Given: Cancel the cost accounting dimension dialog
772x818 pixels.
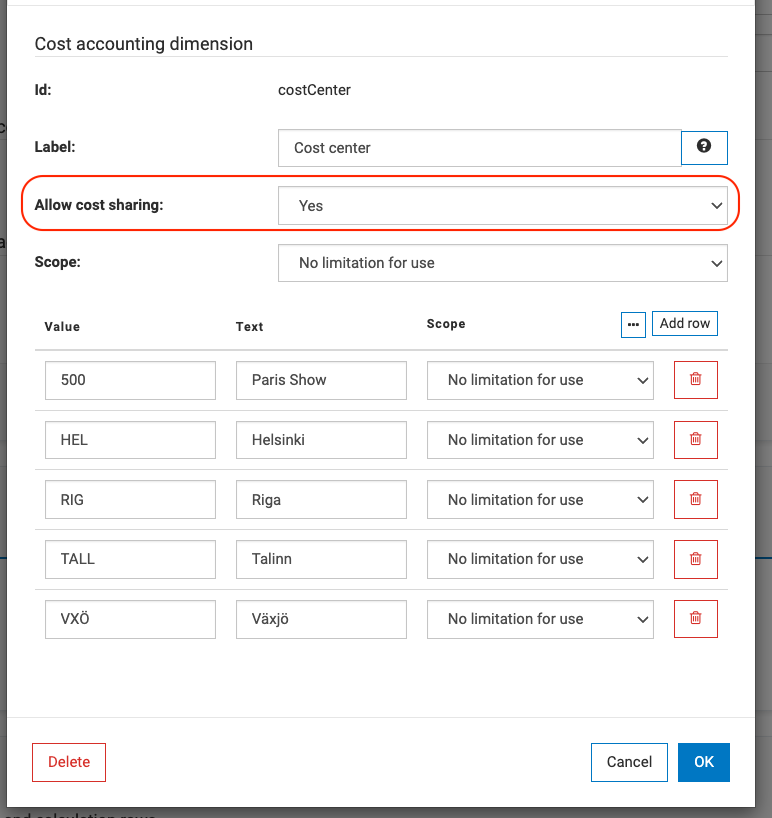Looking at the screenshot, I should click(x=629, y=762).
